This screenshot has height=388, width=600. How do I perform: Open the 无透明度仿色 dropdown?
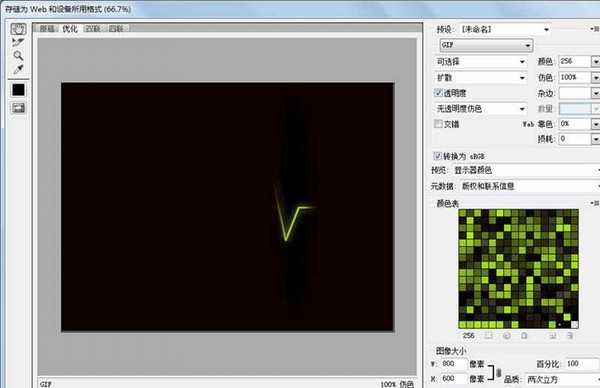(x=481, y=109)
